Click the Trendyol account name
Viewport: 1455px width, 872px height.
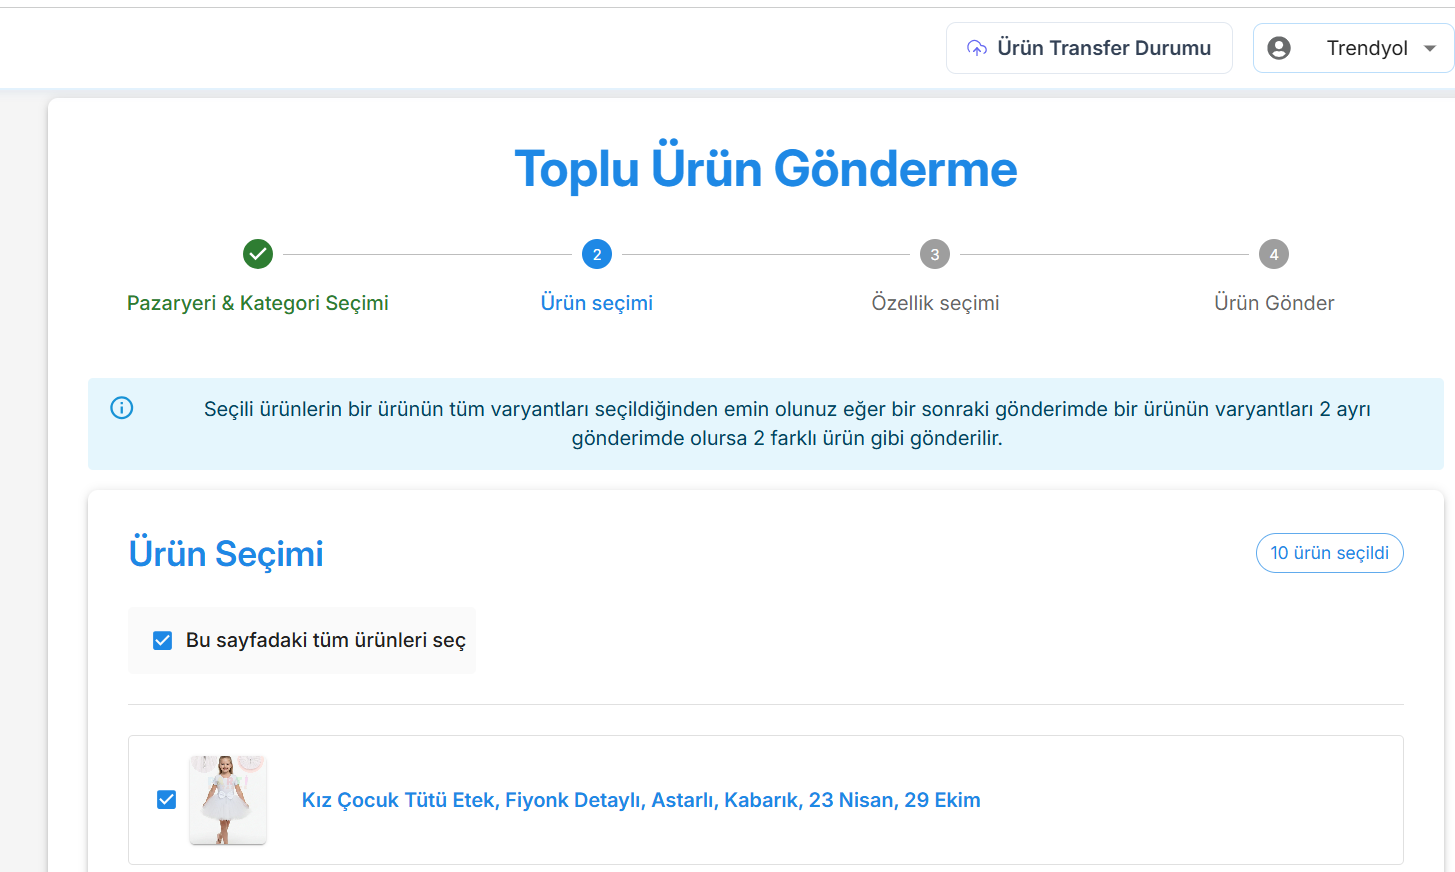click(1367, 48)
